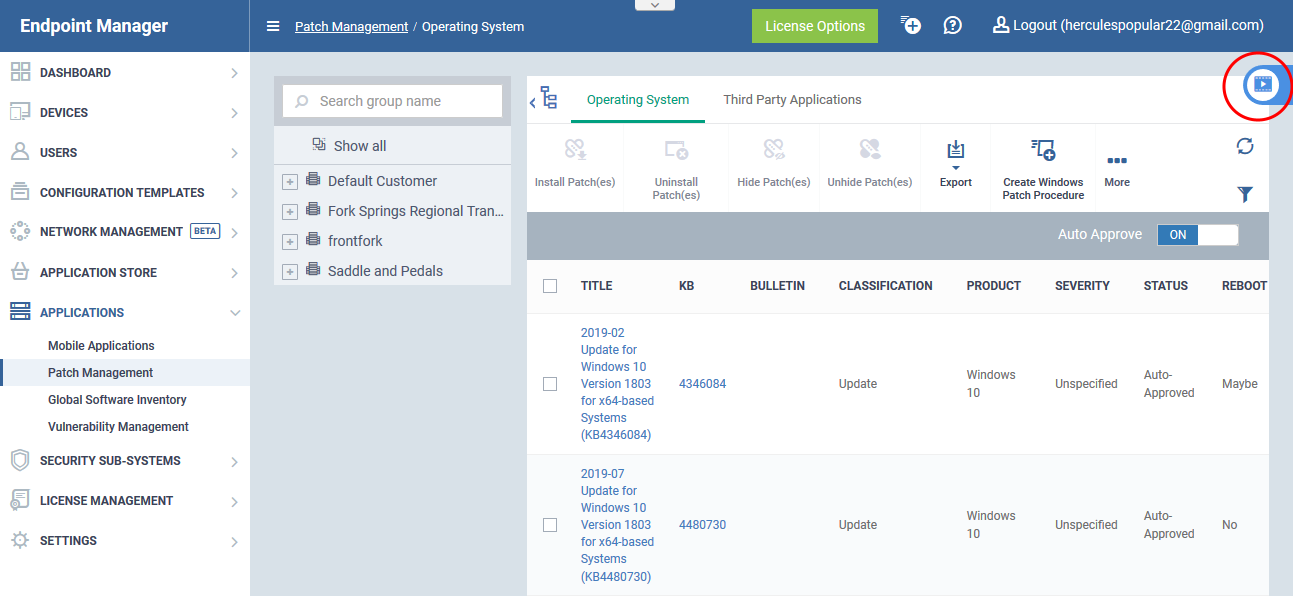Open the Export dropdown
The image size is (1293, 596).
[x=956, y=163]
